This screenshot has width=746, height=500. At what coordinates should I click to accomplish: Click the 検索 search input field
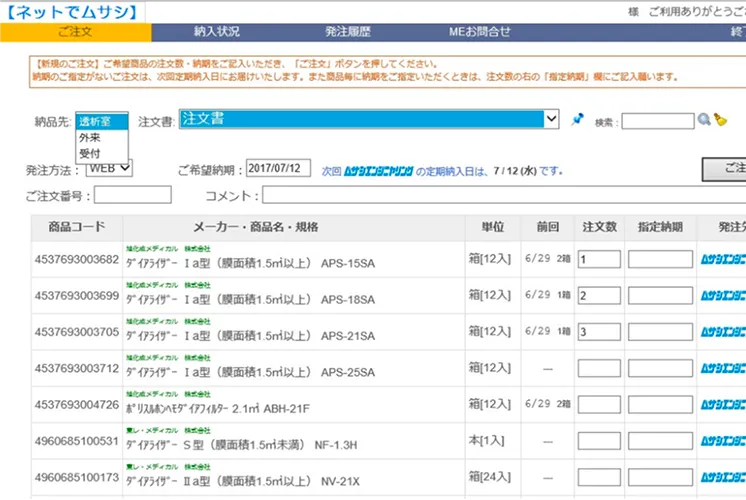(658, 121)
